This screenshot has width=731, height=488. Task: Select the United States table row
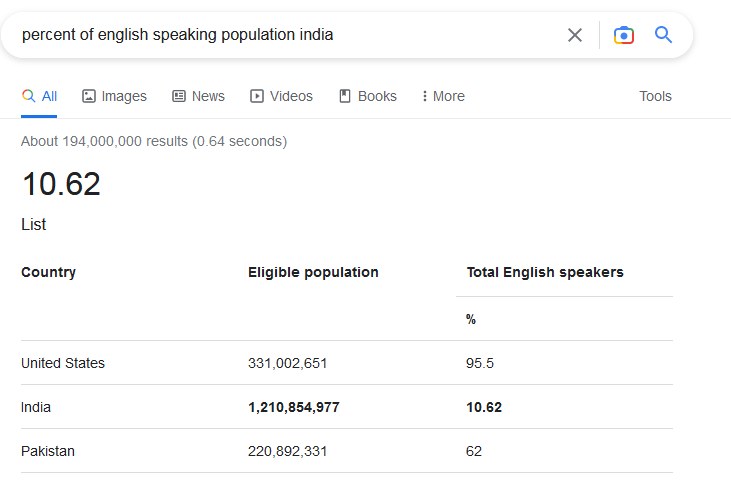point(63,363)
